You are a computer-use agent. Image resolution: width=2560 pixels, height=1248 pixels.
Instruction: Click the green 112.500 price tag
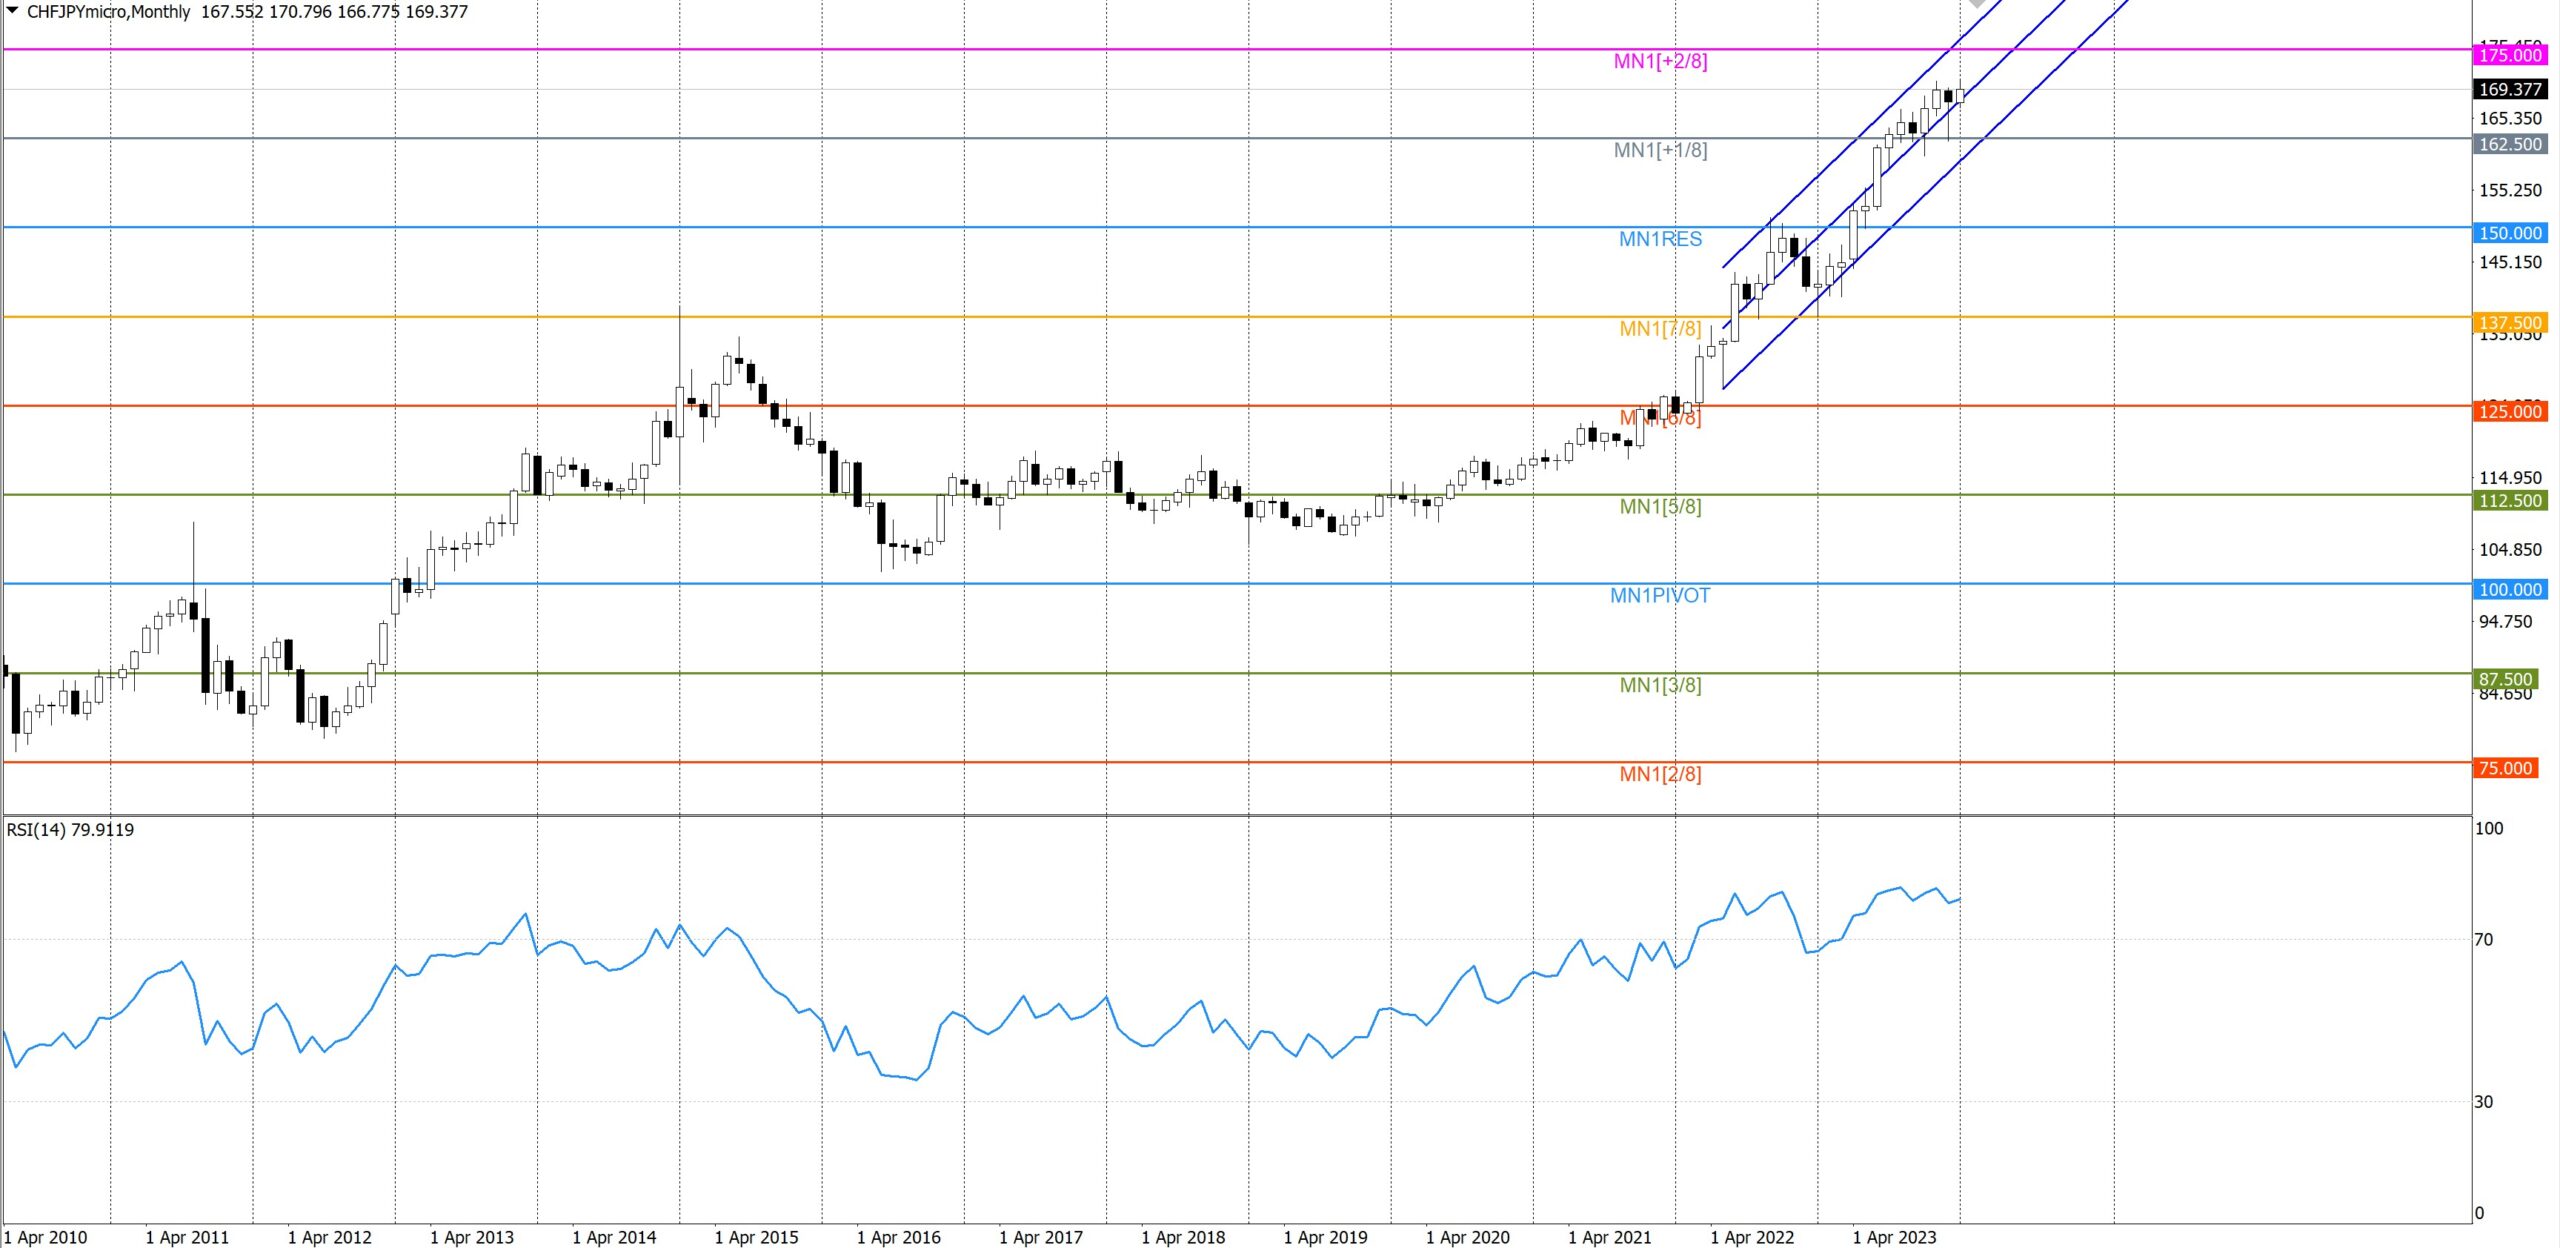[2509, 500]
